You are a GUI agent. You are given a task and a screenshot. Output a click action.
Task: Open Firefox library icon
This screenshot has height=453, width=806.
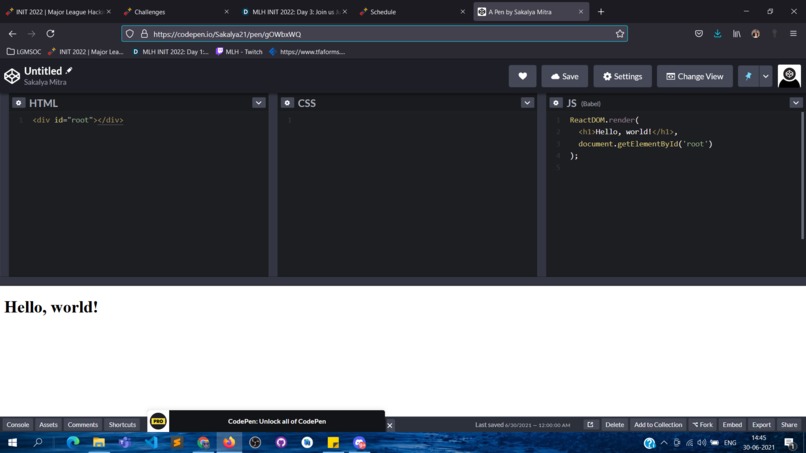(737, 33)
